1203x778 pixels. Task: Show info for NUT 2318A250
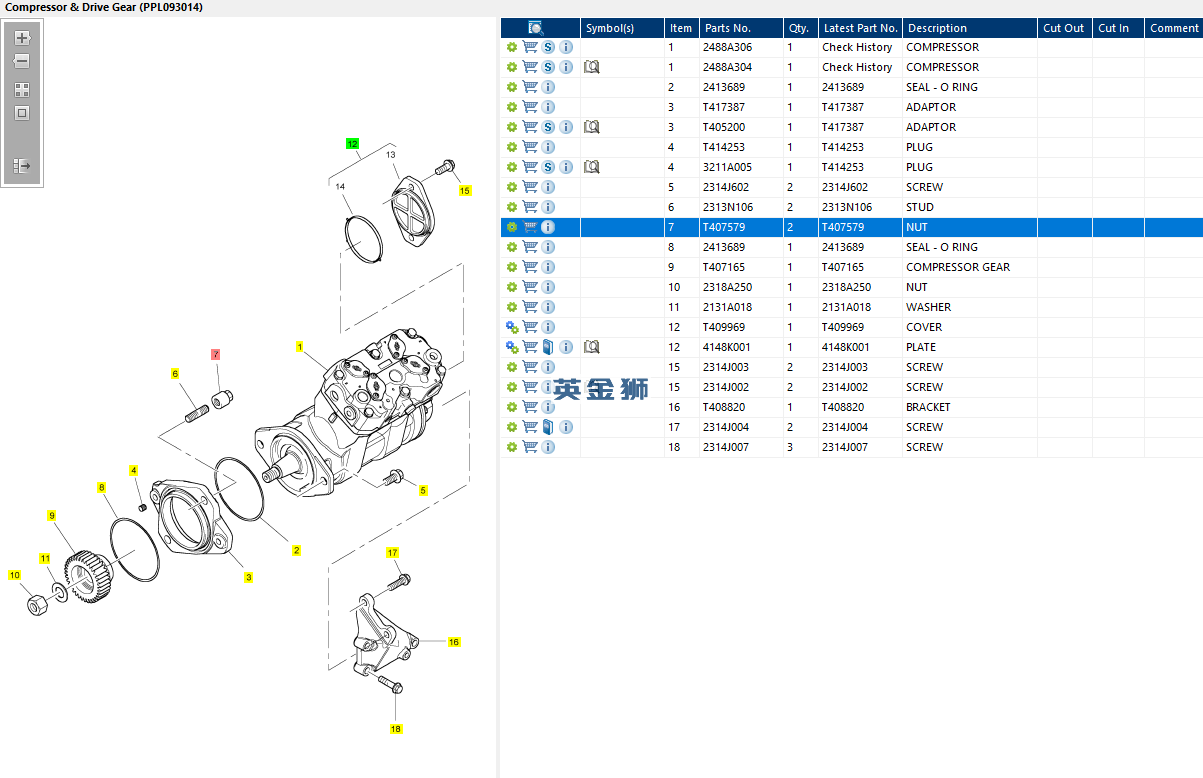point(548,287)
